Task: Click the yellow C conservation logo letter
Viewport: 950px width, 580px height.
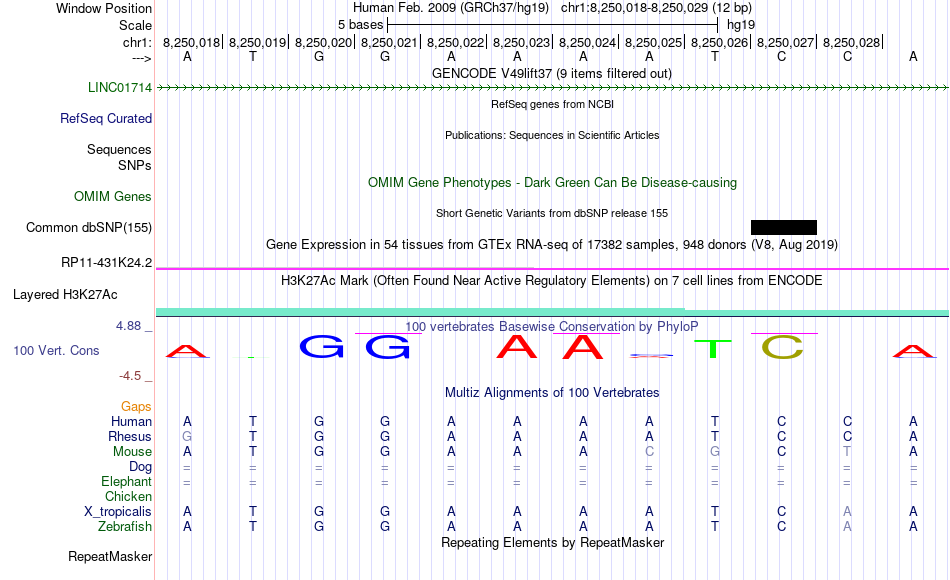Action: (x=782, y=347)
